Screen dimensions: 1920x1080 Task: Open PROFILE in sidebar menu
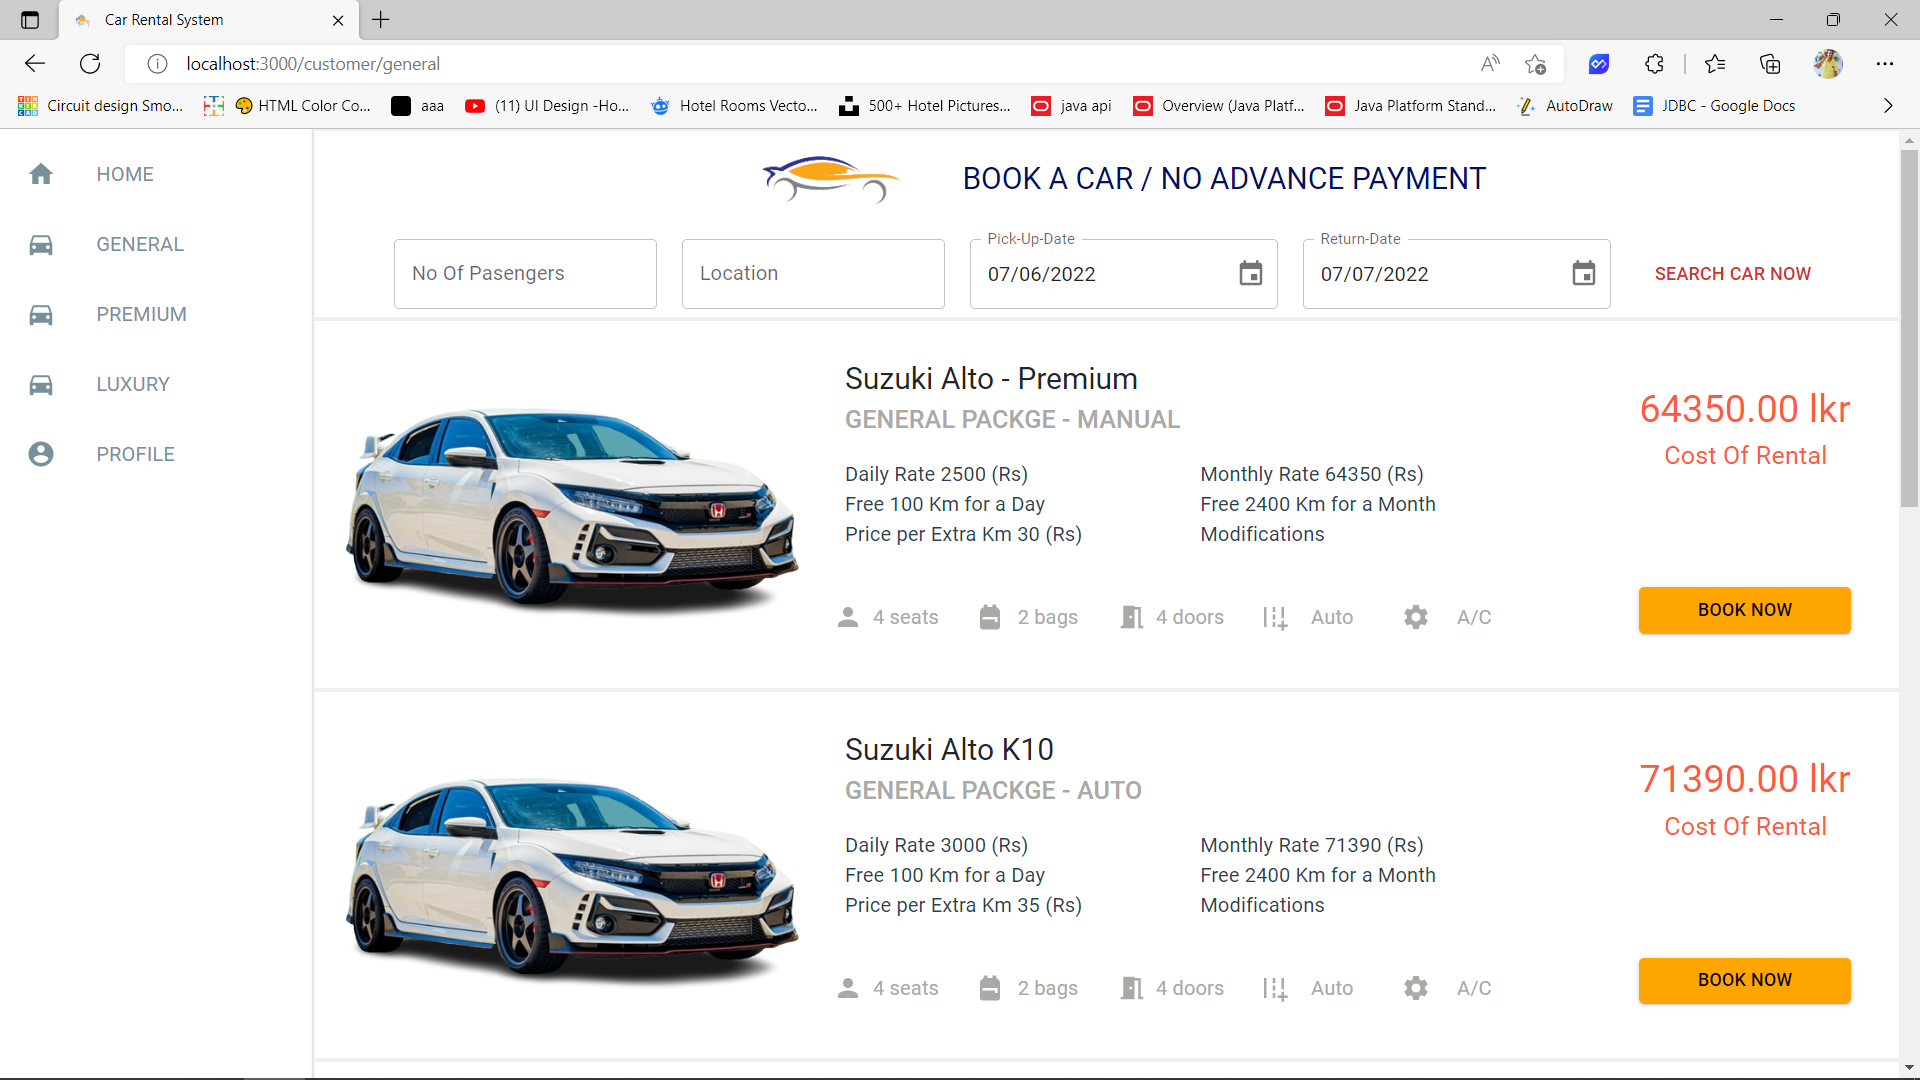click(x=135, y=454)
